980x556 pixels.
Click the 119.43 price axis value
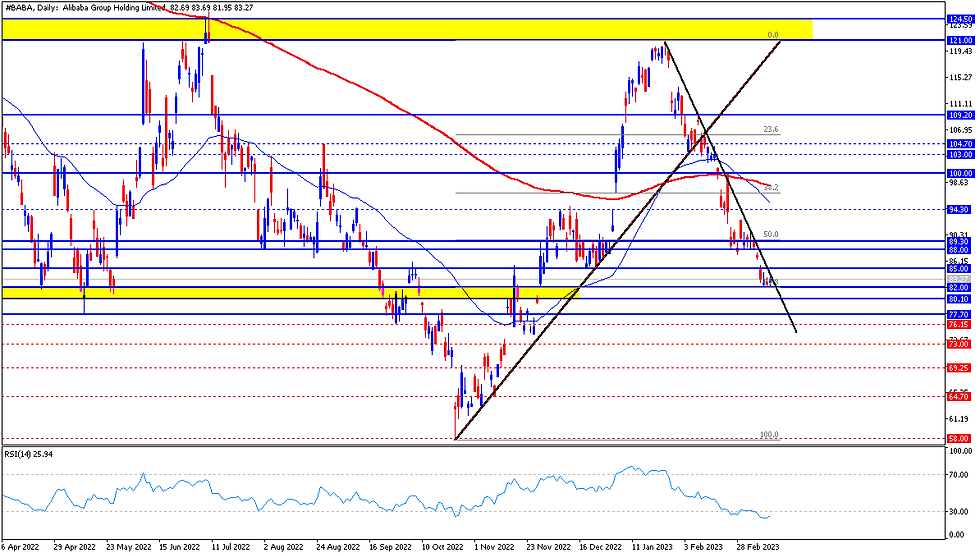[959, 52]
